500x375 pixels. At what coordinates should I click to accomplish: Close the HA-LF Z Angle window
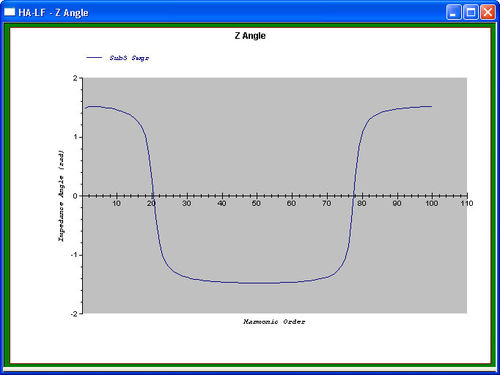(488, 13)
